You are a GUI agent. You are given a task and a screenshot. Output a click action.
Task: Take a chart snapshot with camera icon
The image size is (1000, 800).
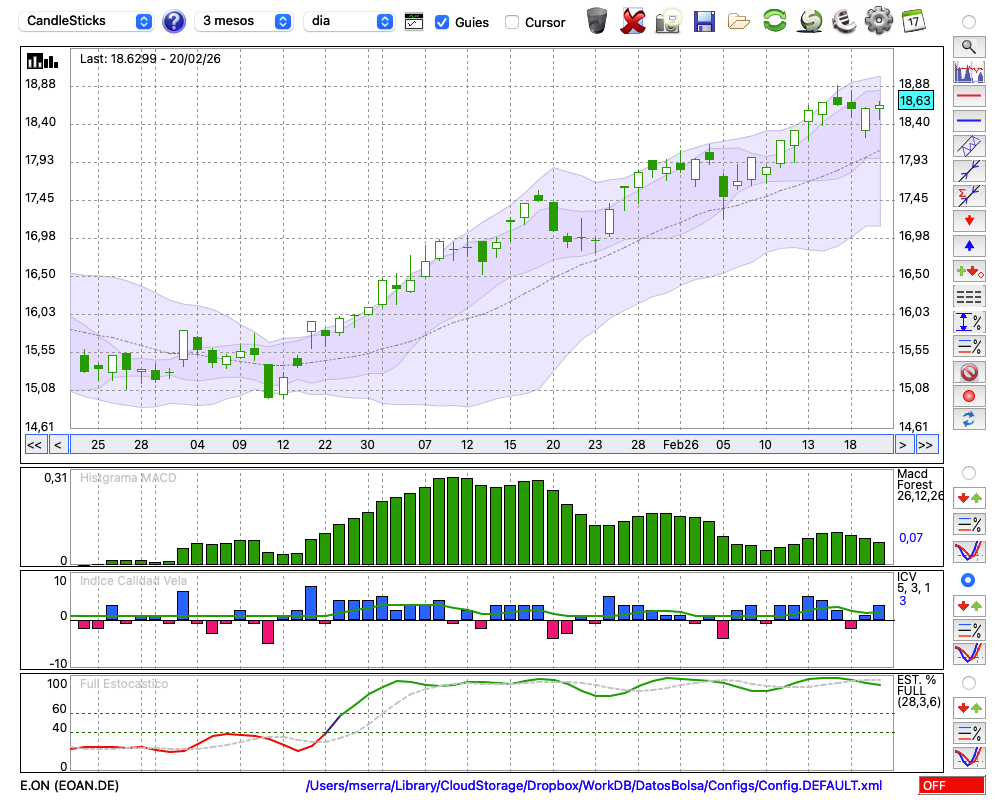pos(668,21)
